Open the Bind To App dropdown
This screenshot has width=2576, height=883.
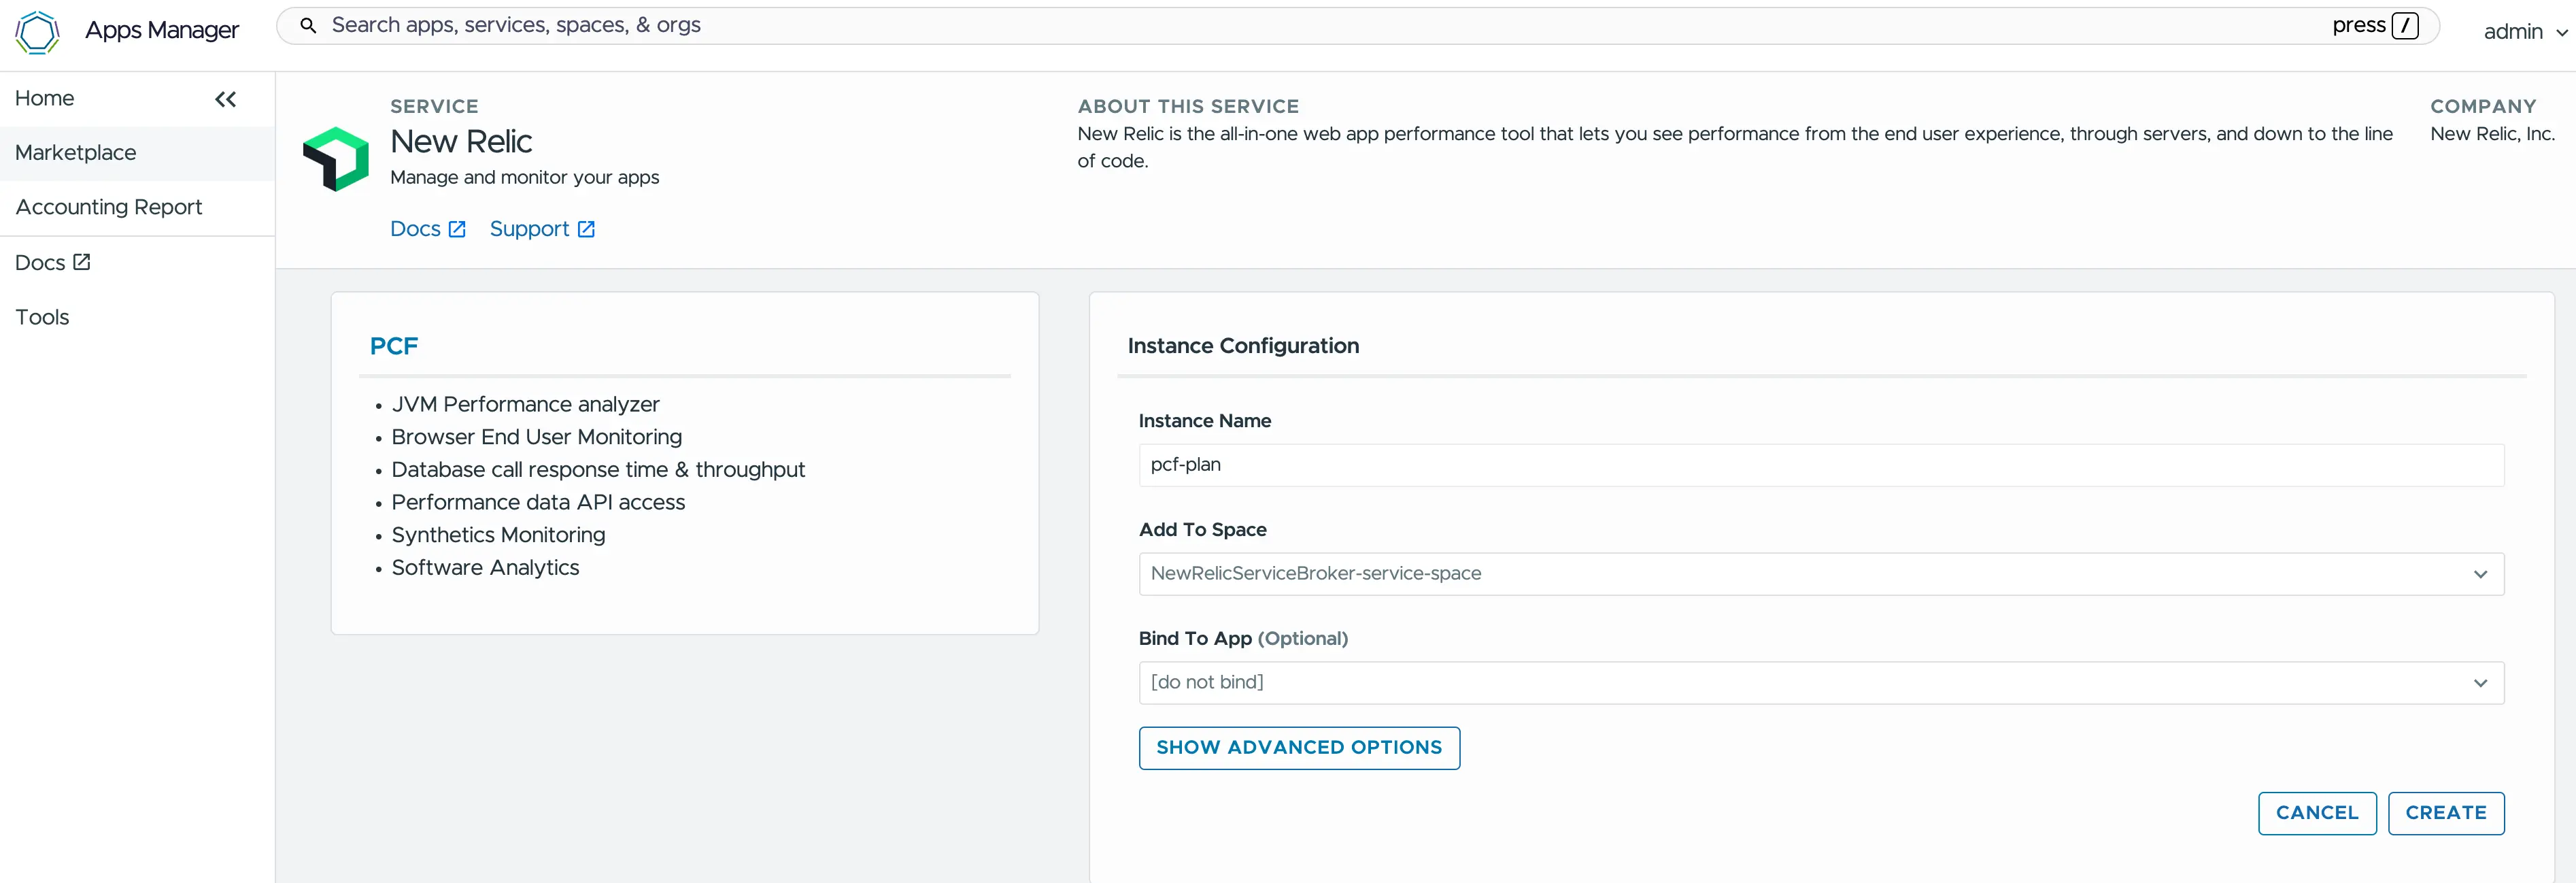click(x=1821, y=683)
